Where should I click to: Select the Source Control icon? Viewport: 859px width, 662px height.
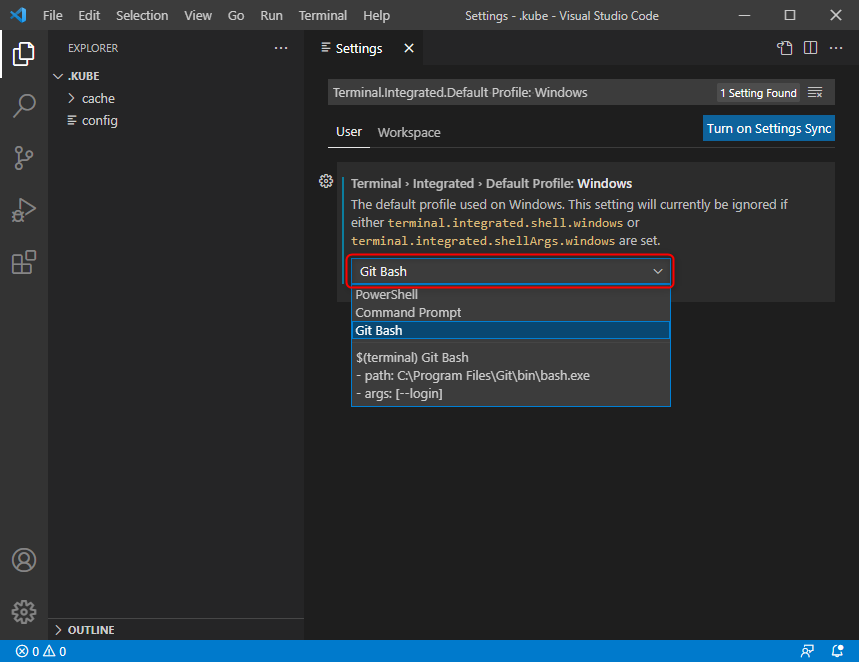pos(23,158)
